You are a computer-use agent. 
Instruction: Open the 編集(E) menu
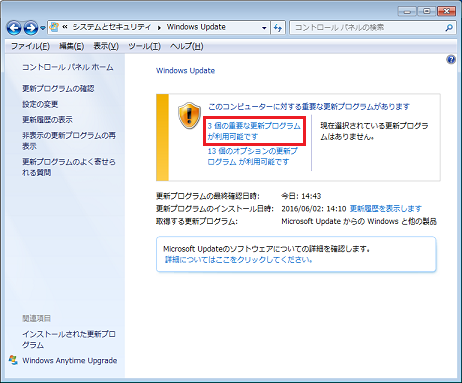tap(71, 46)
